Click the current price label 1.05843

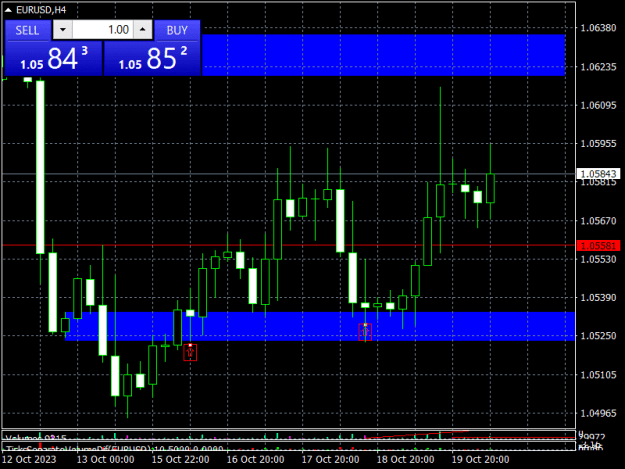pyautogui.click(x=598, y=174)
